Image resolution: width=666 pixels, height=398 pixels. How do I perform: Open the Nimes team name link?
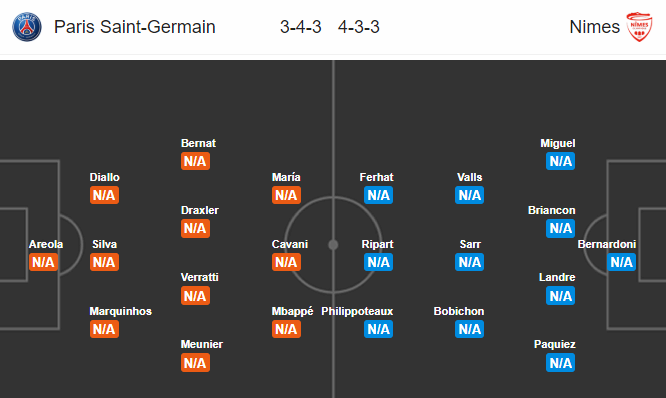(594, 27)
